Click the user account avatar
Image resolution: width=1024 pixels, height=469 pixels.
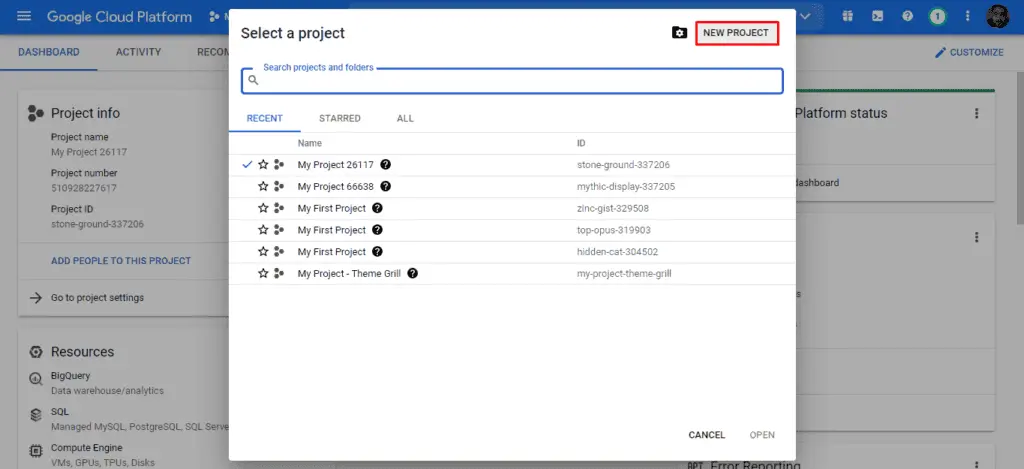coord(997,16)
